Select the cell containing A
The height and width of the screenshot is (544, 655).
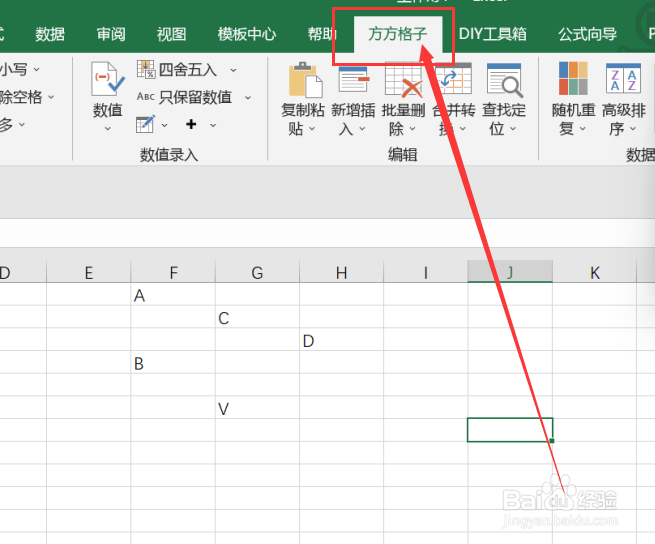[173, 295]
